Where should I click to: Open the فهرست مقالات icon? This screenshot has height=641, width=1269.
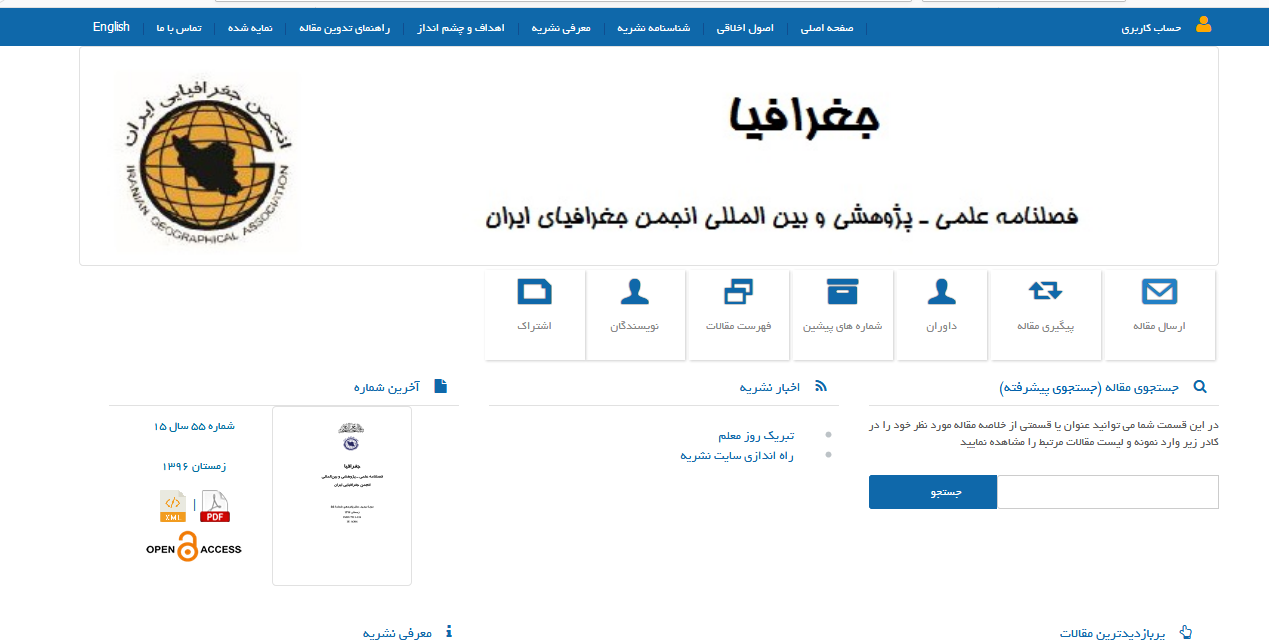coord(738,291)
